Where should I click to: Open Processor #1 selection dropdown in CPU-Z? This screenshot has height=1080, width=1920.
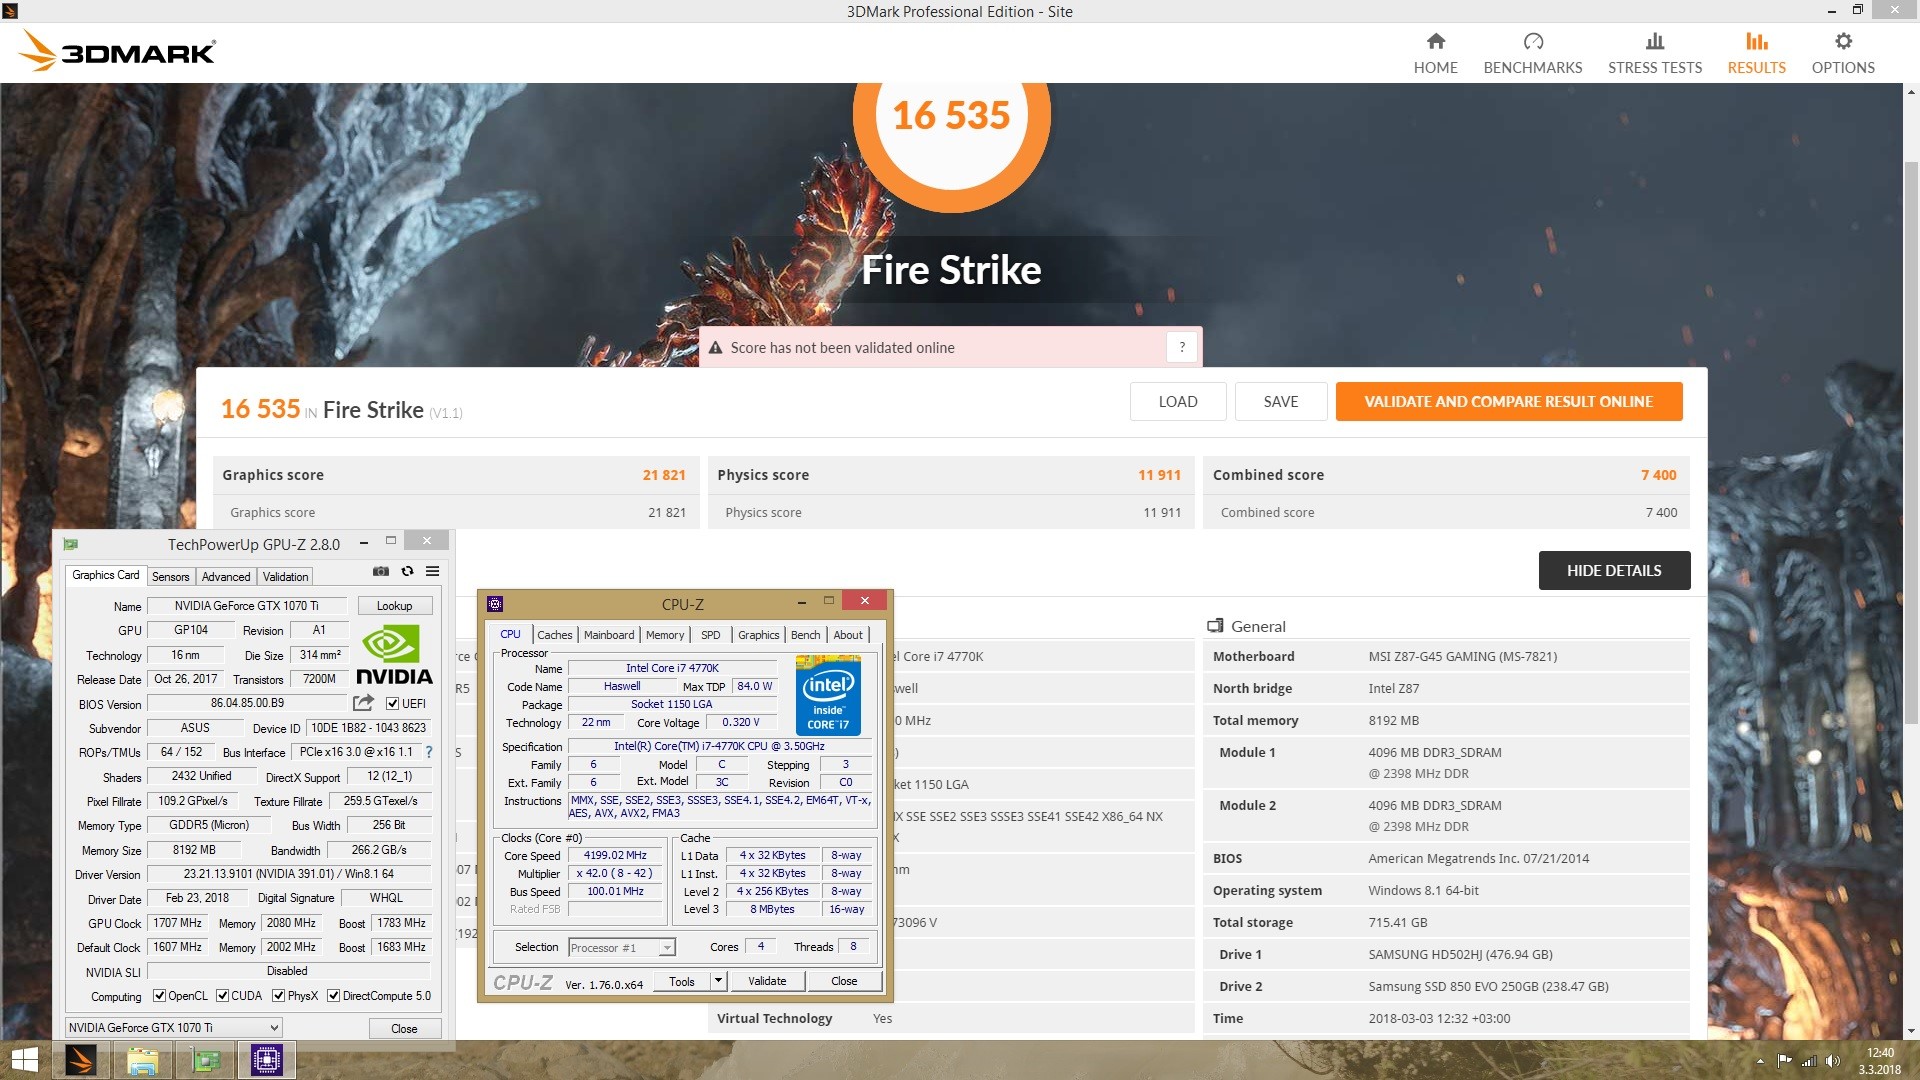click(621, 947)
